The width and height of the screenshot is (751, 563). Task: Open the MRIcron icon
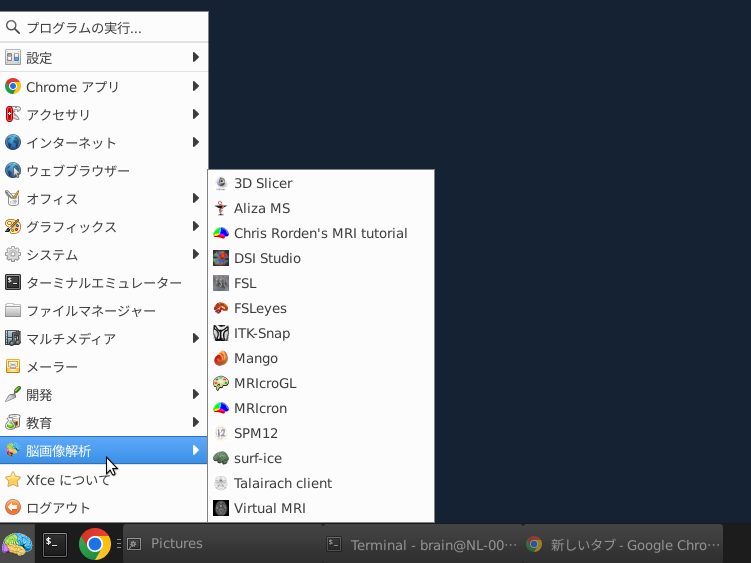(x=221, y=408)
